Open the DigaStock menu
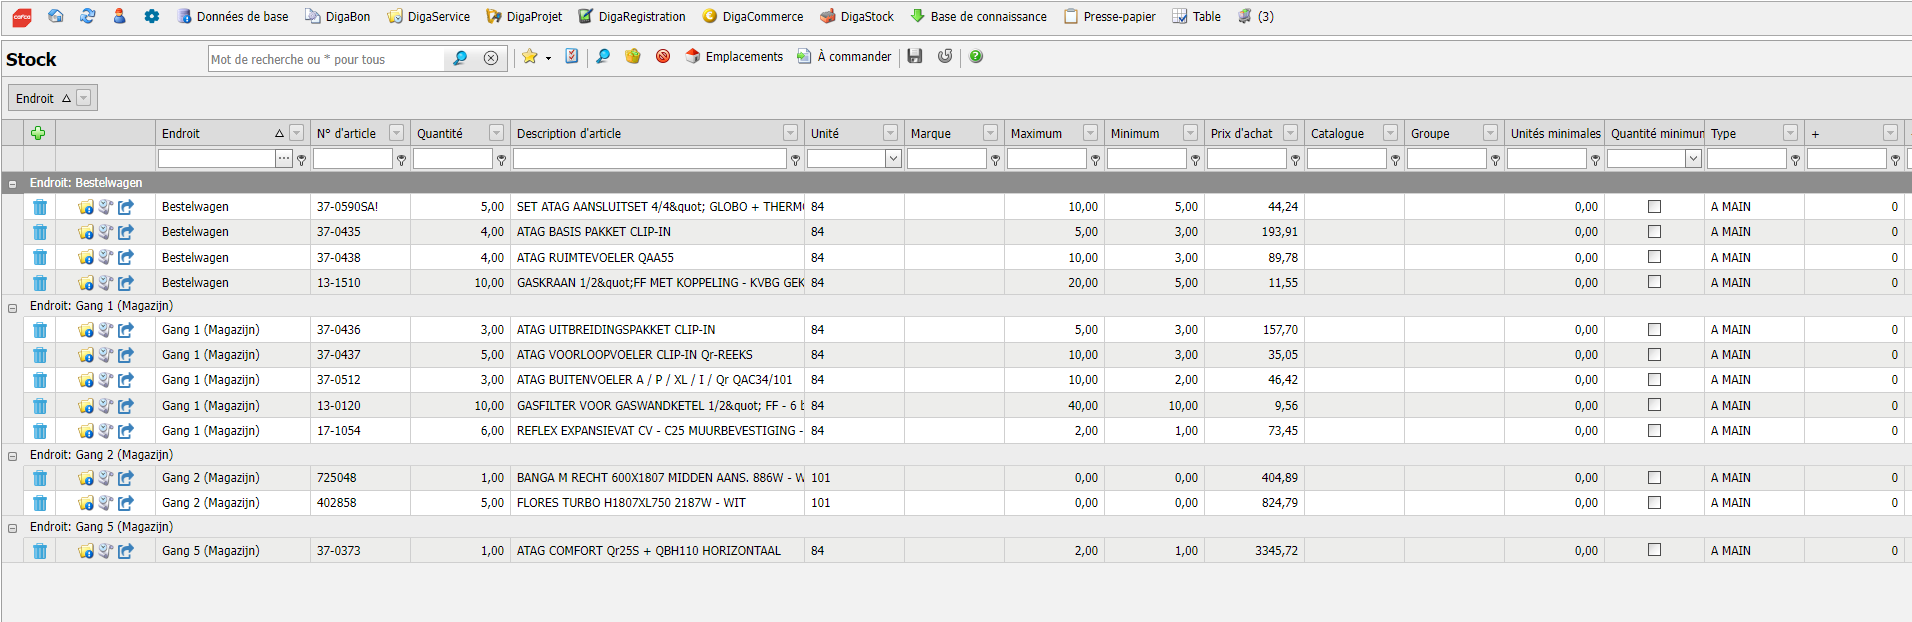 pyautogui.click(x=857, y=16)
